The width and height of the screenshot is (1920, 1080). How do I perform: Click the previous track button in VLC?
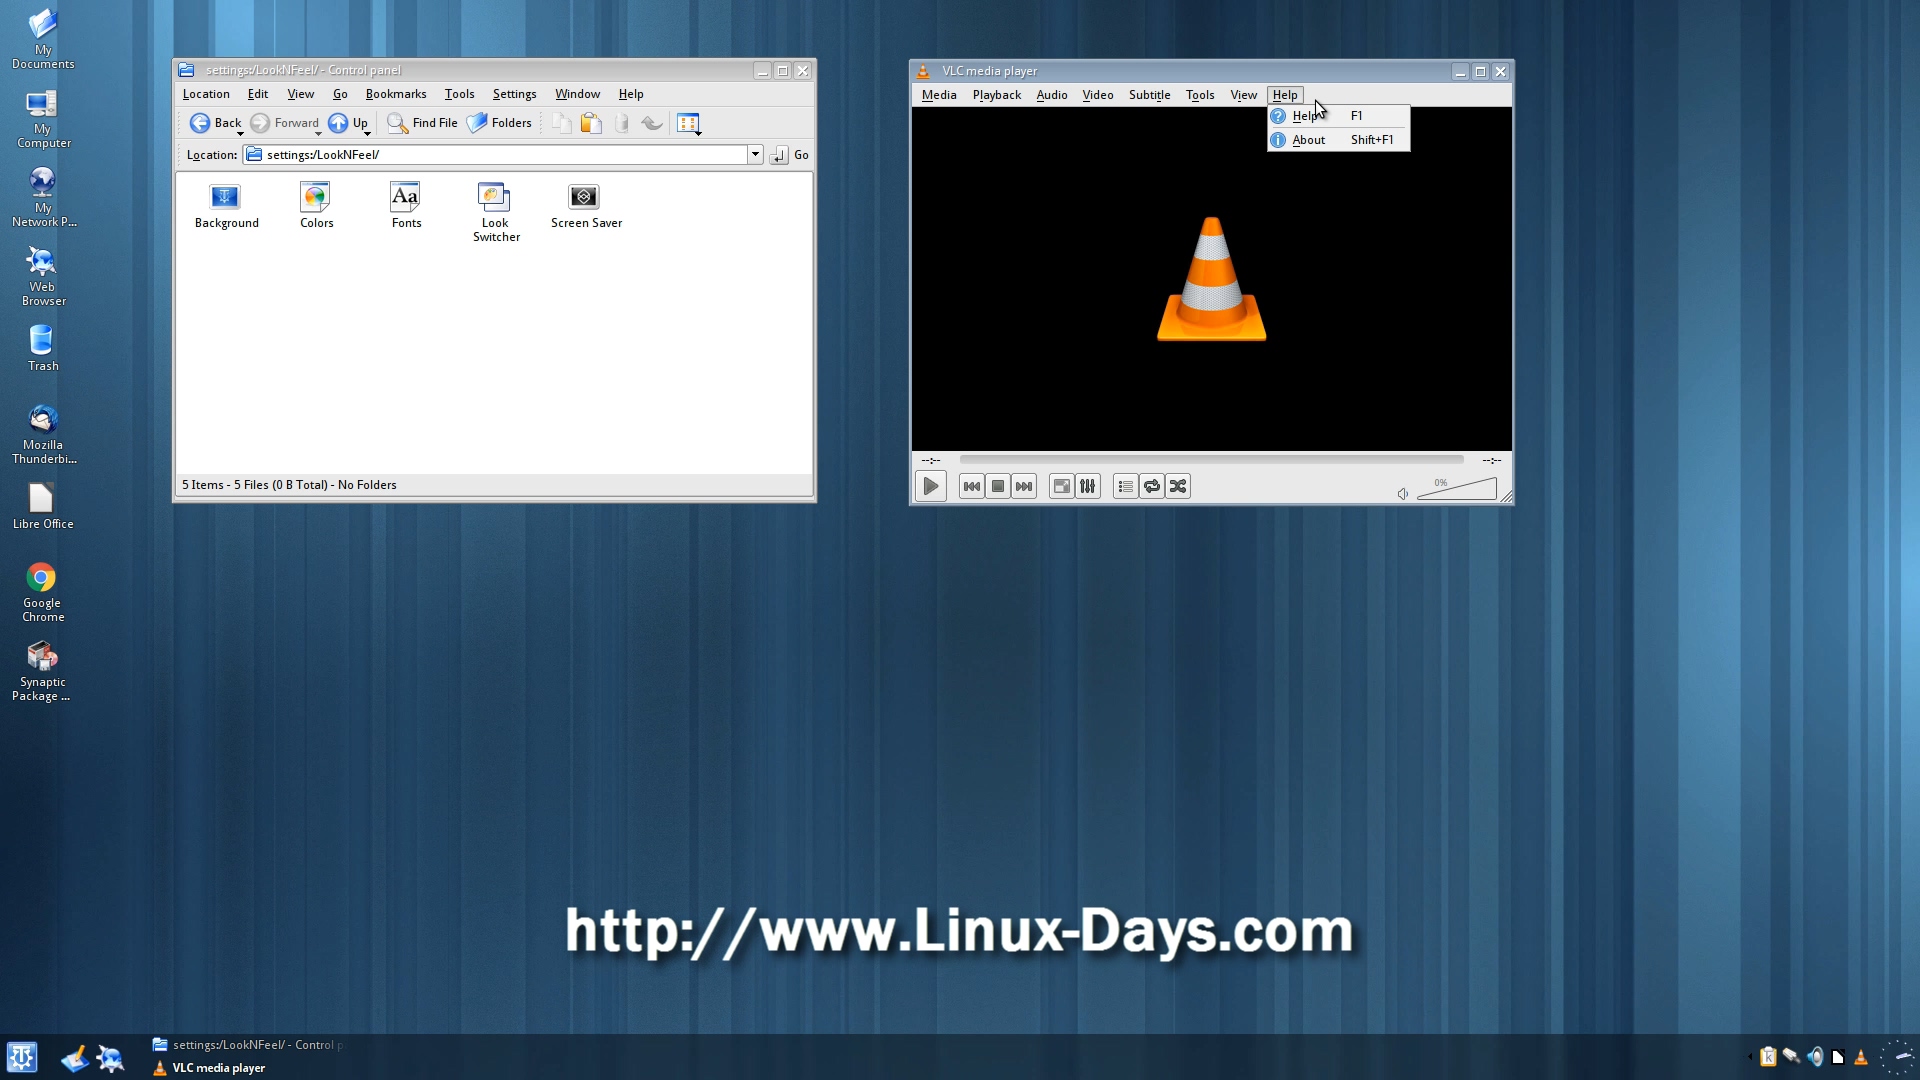click(971, 487)
